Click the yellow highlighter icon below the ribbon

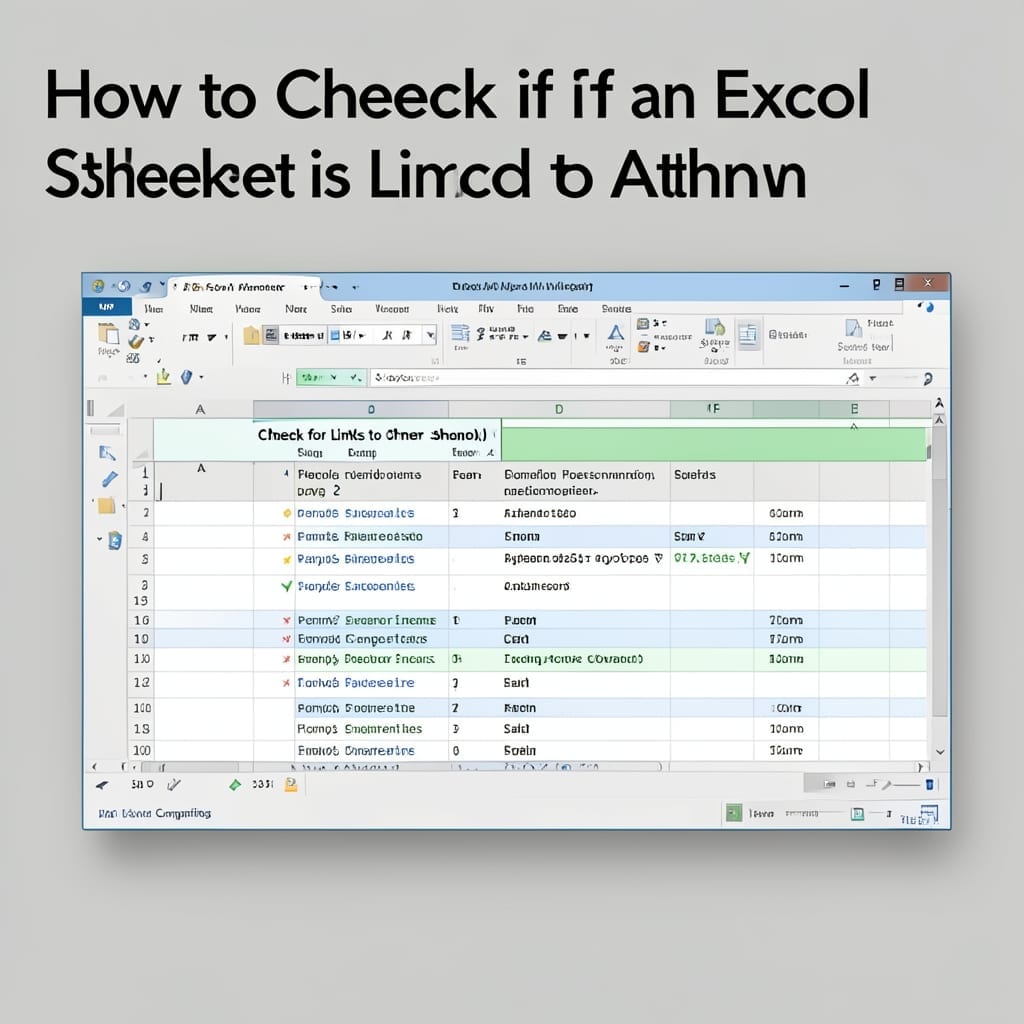[x=163, y=377]
